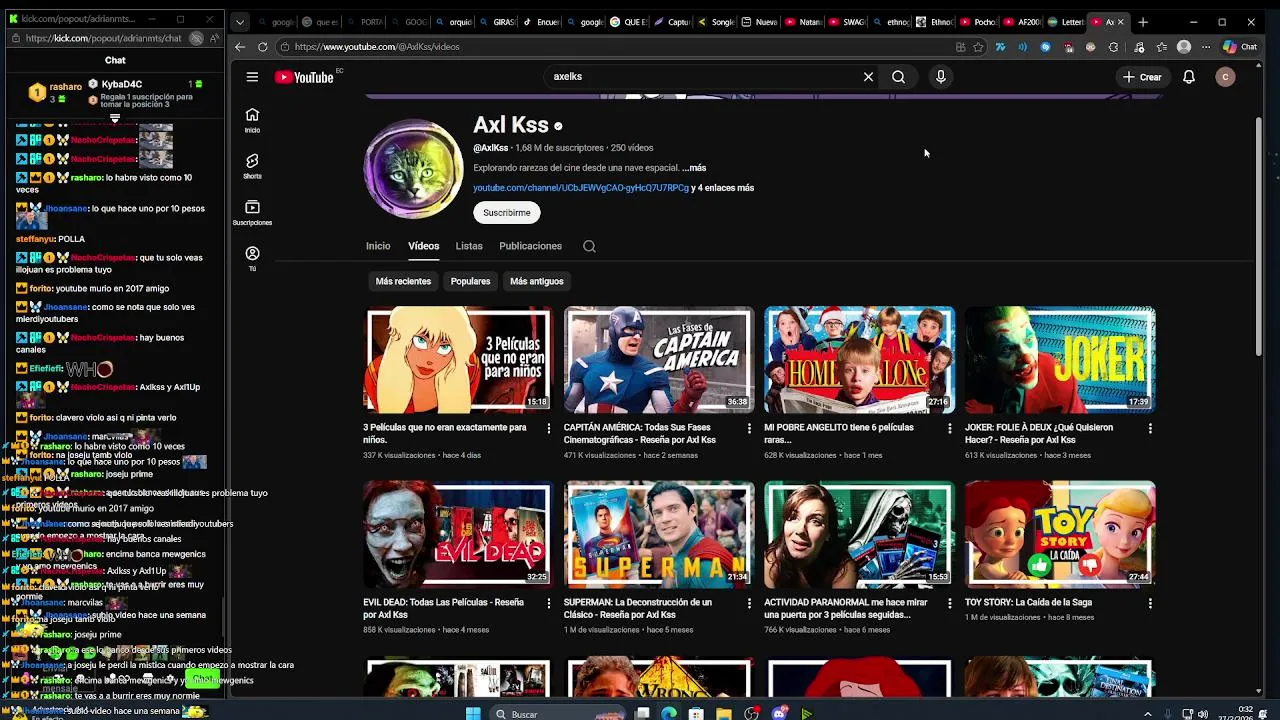The height and width of the screenshot is (720, 1280).
Task: Open options for TOY STORY video
Action: (1150, 603)
